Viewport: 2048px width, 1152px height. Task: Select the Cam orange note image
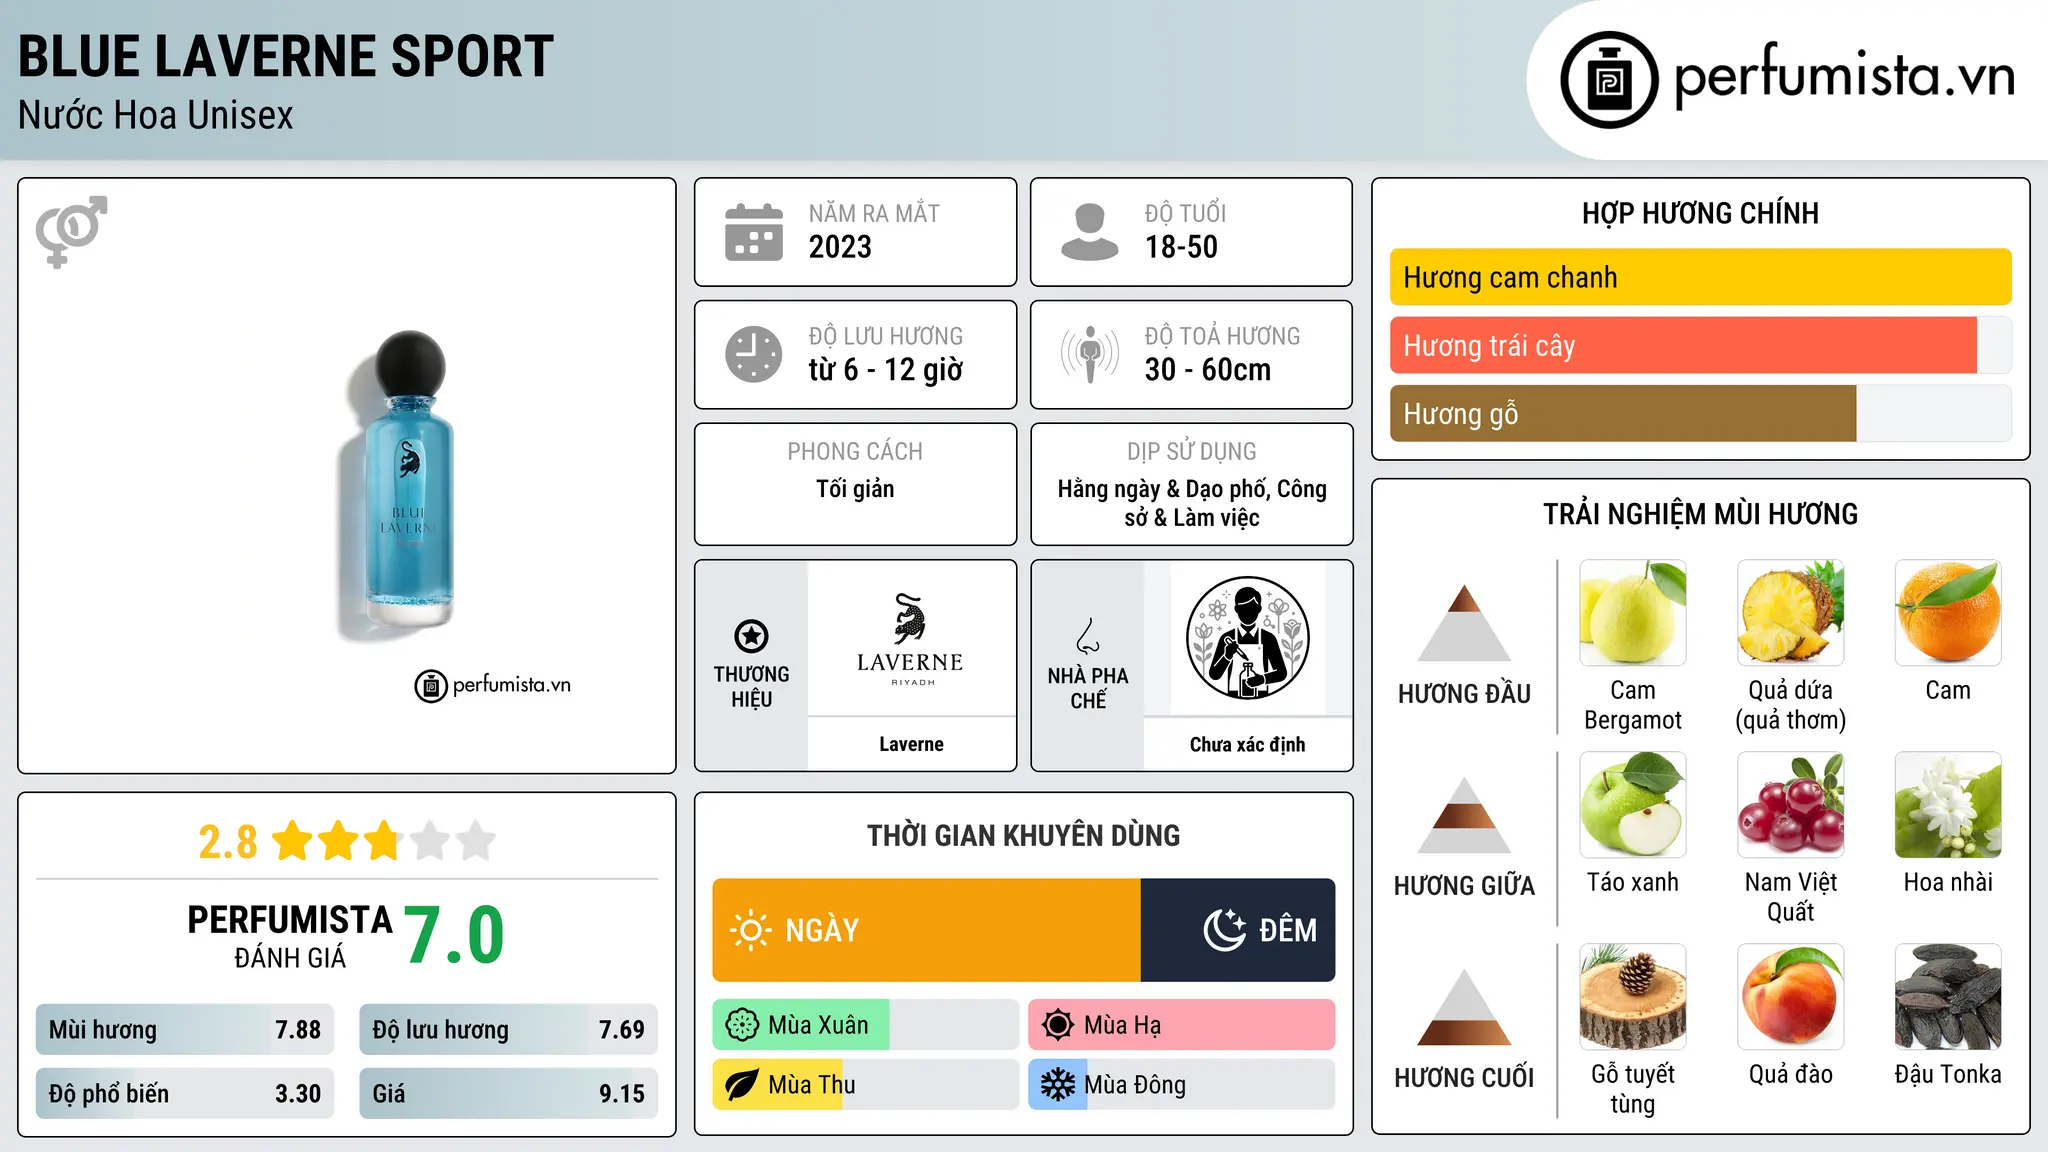click(1948, 613)
